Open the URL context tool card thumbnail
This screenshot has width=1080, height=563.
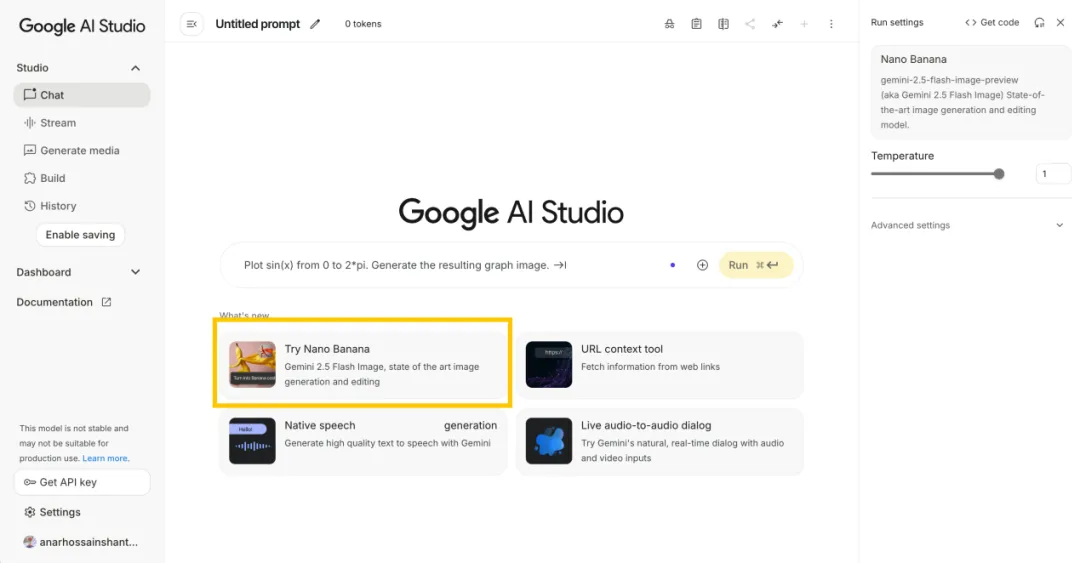pyautogui.click(x=549, y=365)
